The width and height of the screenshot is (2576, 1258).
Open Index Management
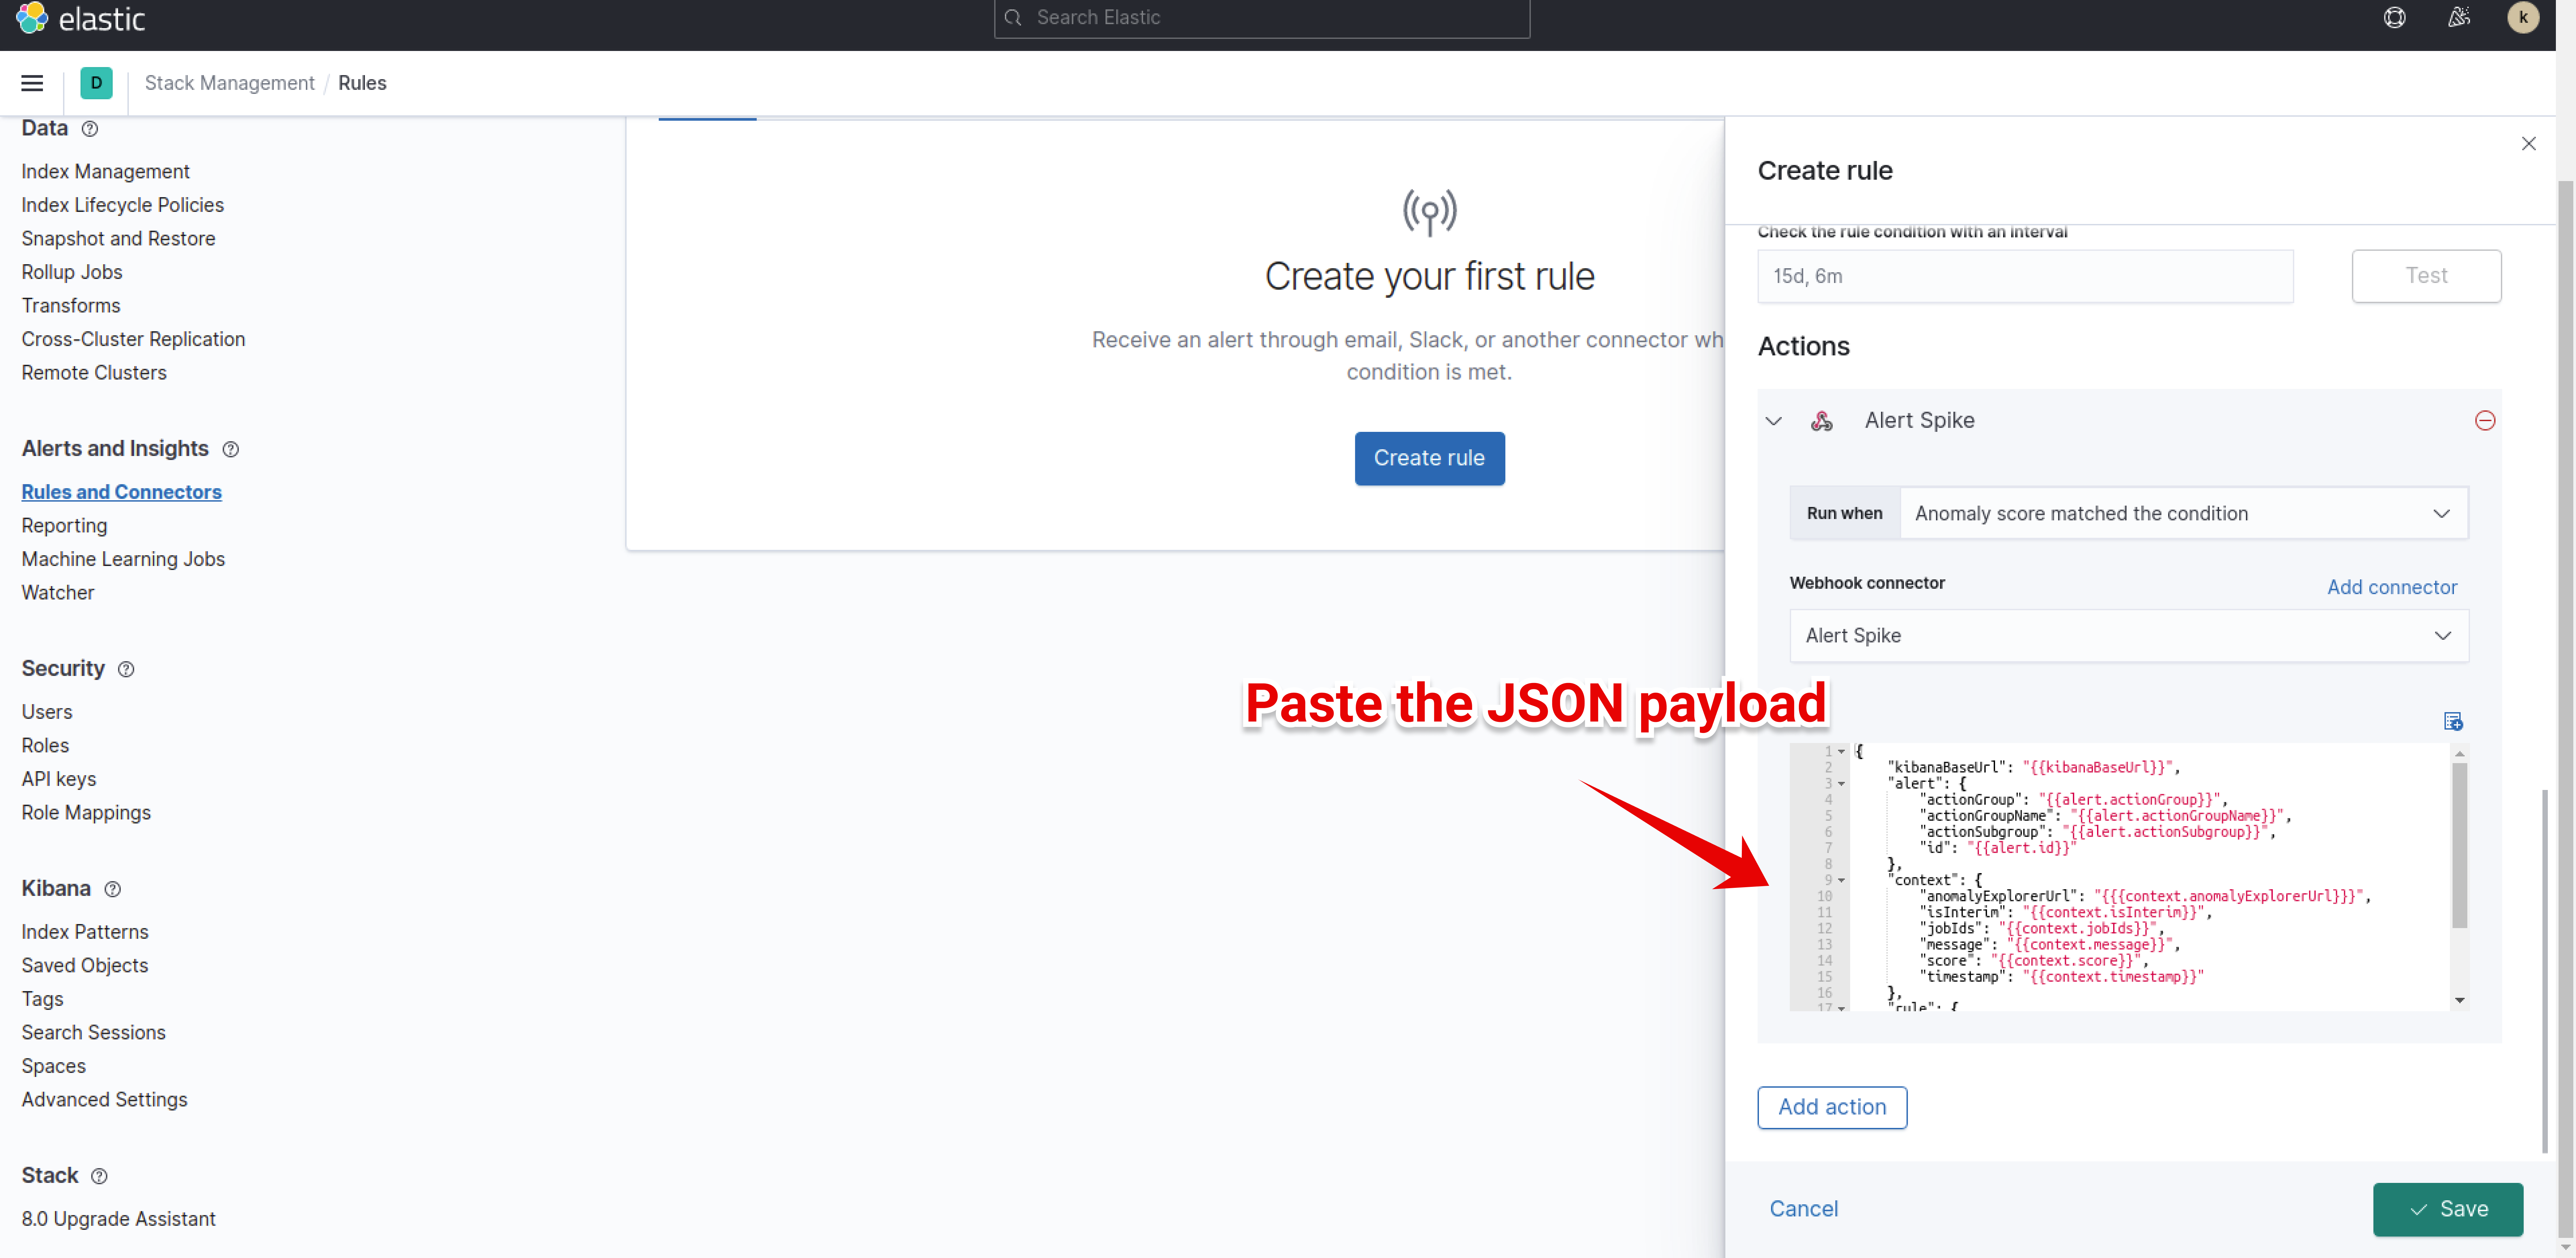click(x=106, y=172)
